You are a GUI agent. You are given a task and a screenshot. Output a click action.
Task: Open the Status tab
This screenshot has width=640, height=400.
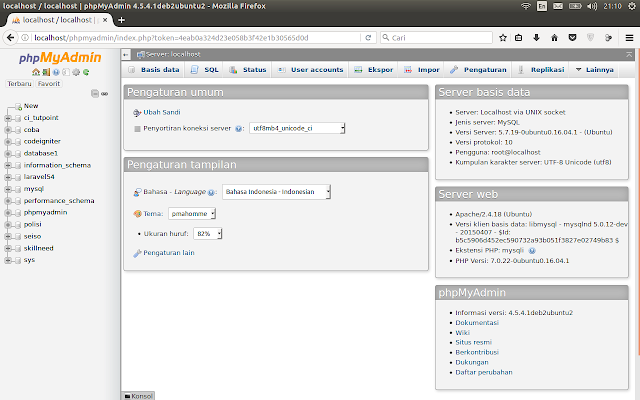tap(248, 70)
